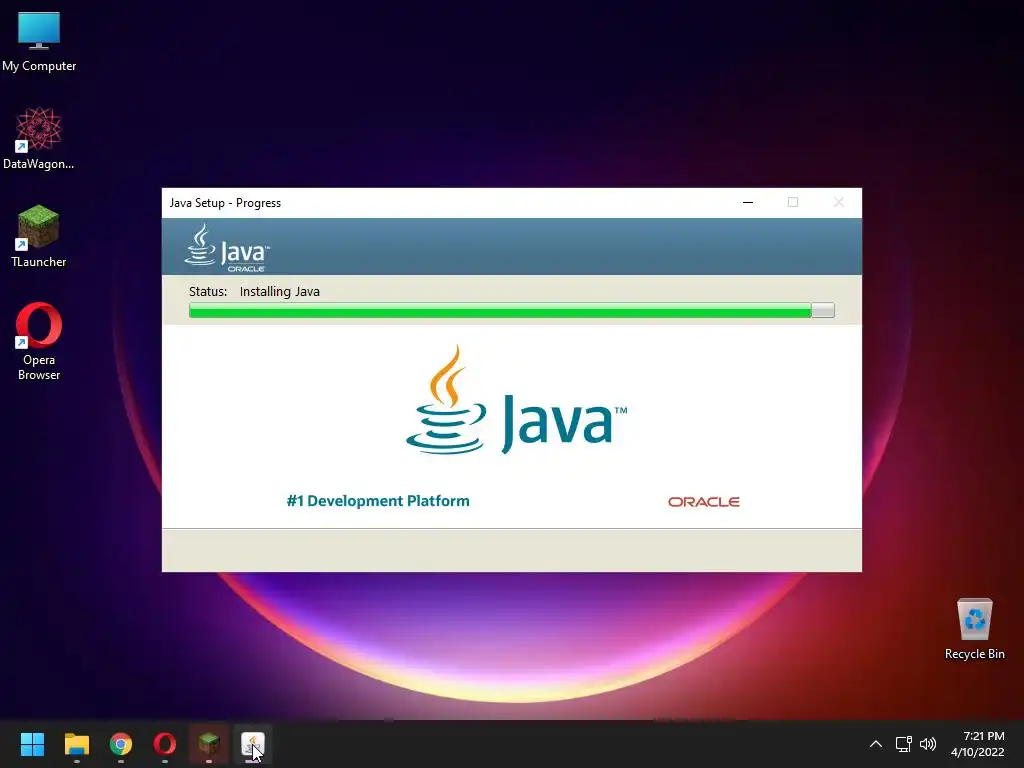Click the large Java logo graphic
The image size is (1024, 768).
pos(517,400)
